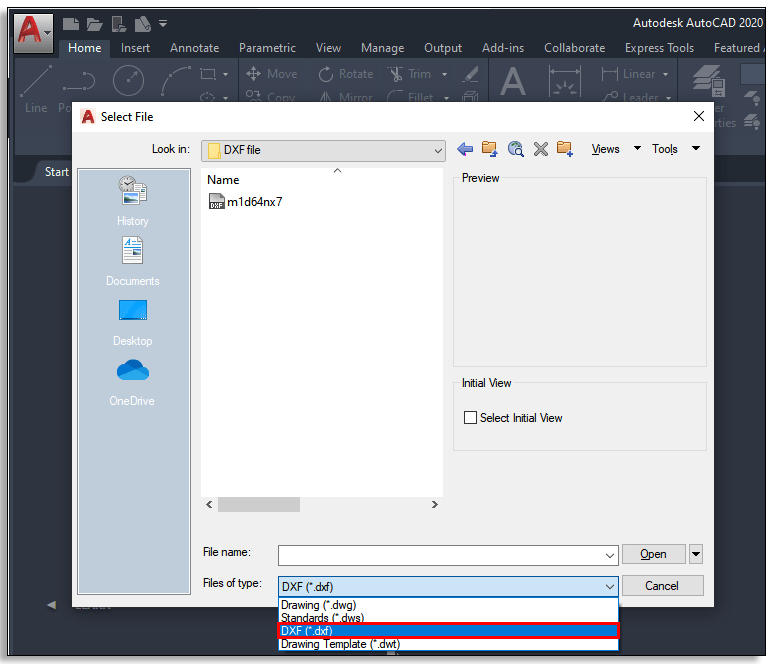This screenshot has height=664, width=774.
Task: Click the Delete X icon in dialog toolbar
Action: point(541,149)
